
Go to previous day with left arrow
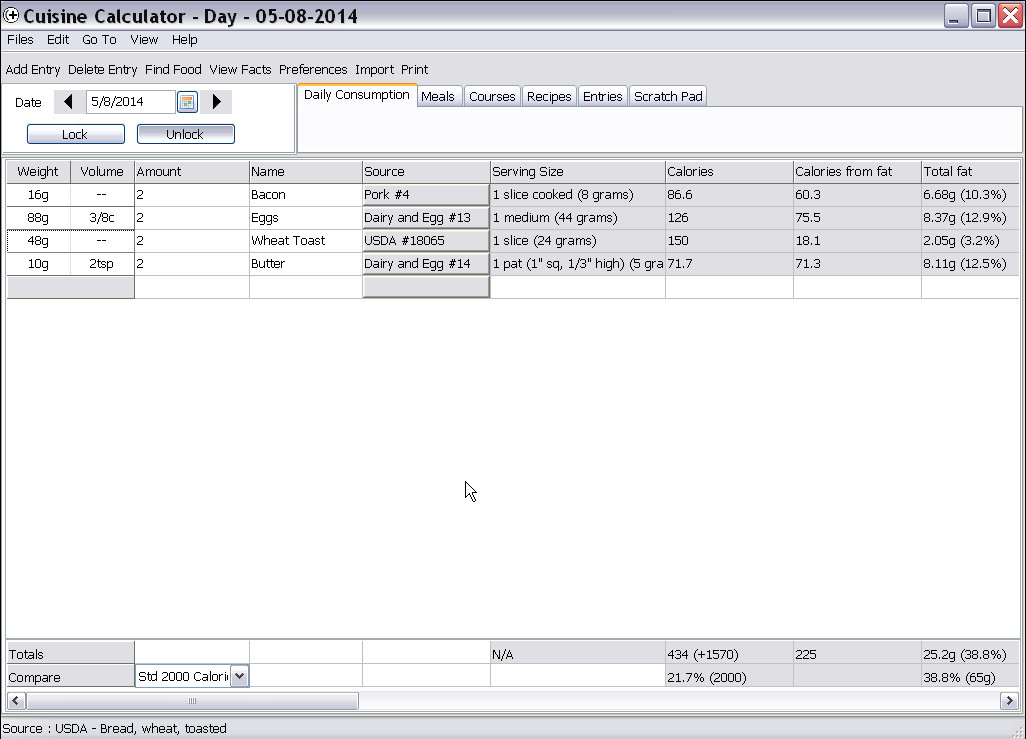point(69,101)
